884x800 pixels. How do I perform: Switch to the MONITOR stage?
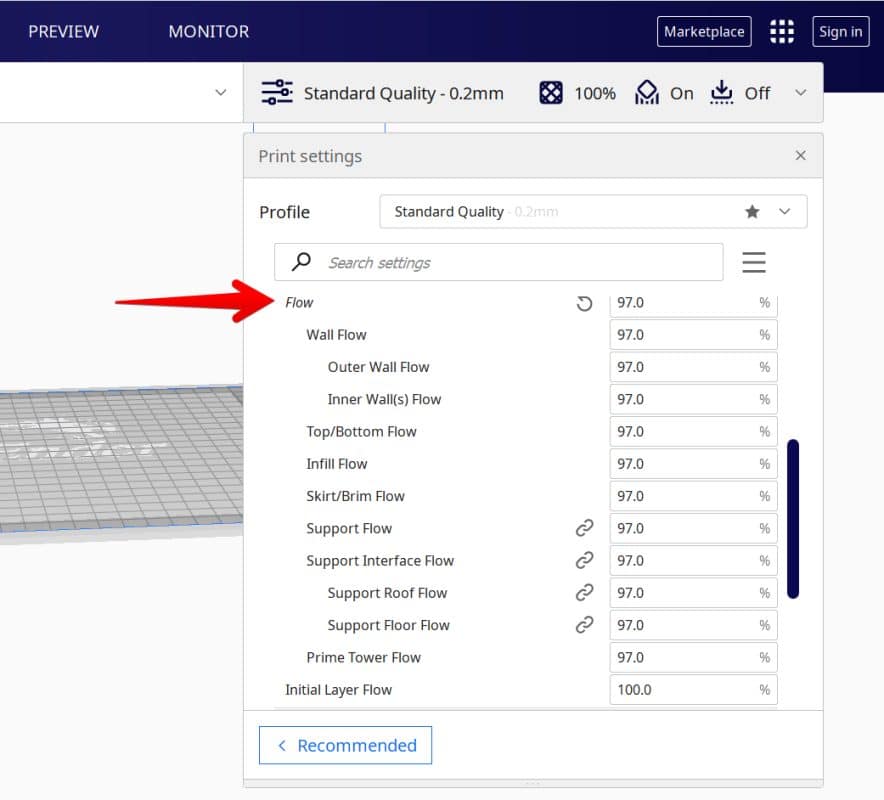point(208,32)
